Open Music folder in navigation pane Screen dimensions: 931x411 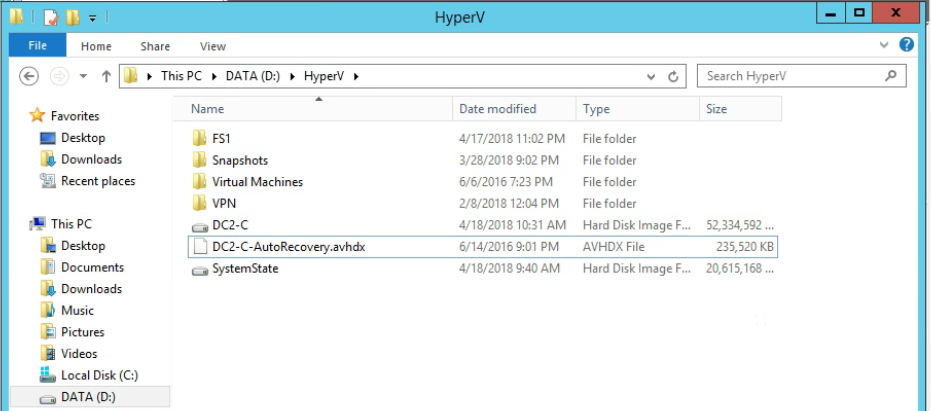point(77,310)
